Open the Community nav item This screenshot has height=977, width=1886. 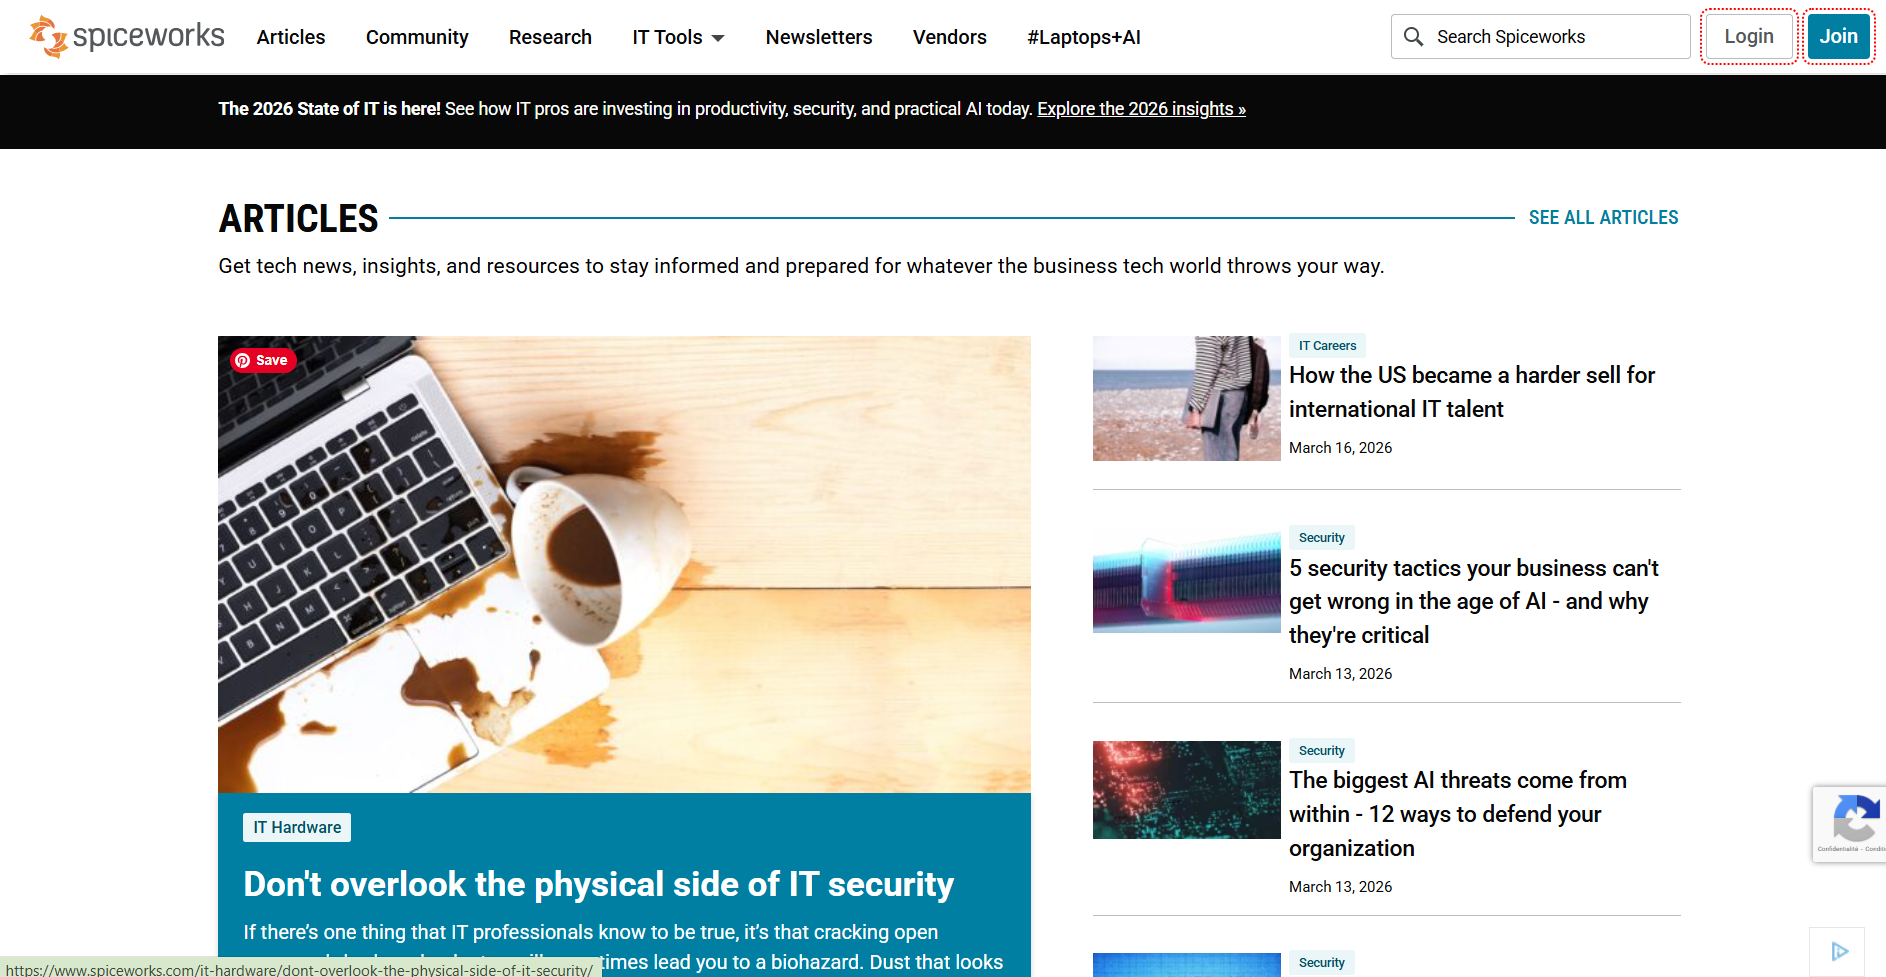[x=417, y=37]
